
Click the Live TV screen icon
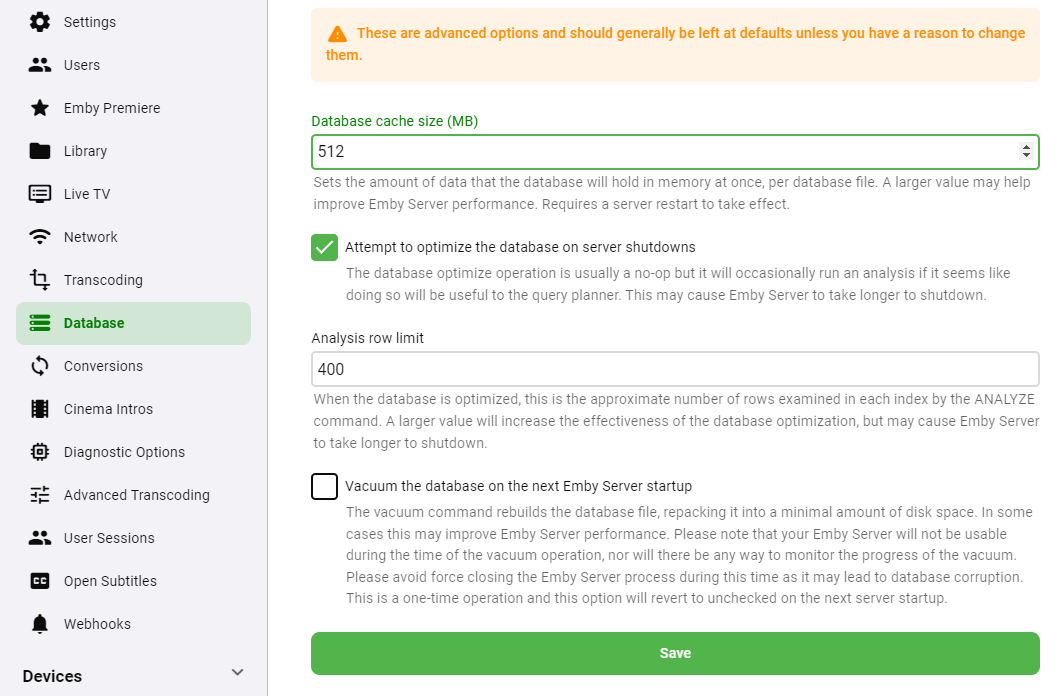click(40, 194)
